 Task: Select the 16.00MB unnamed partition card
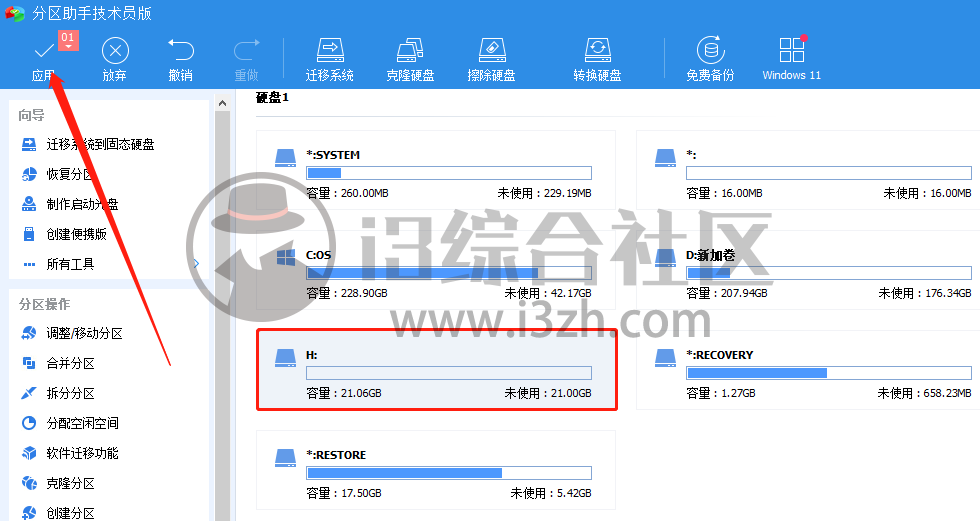(808, 170)
